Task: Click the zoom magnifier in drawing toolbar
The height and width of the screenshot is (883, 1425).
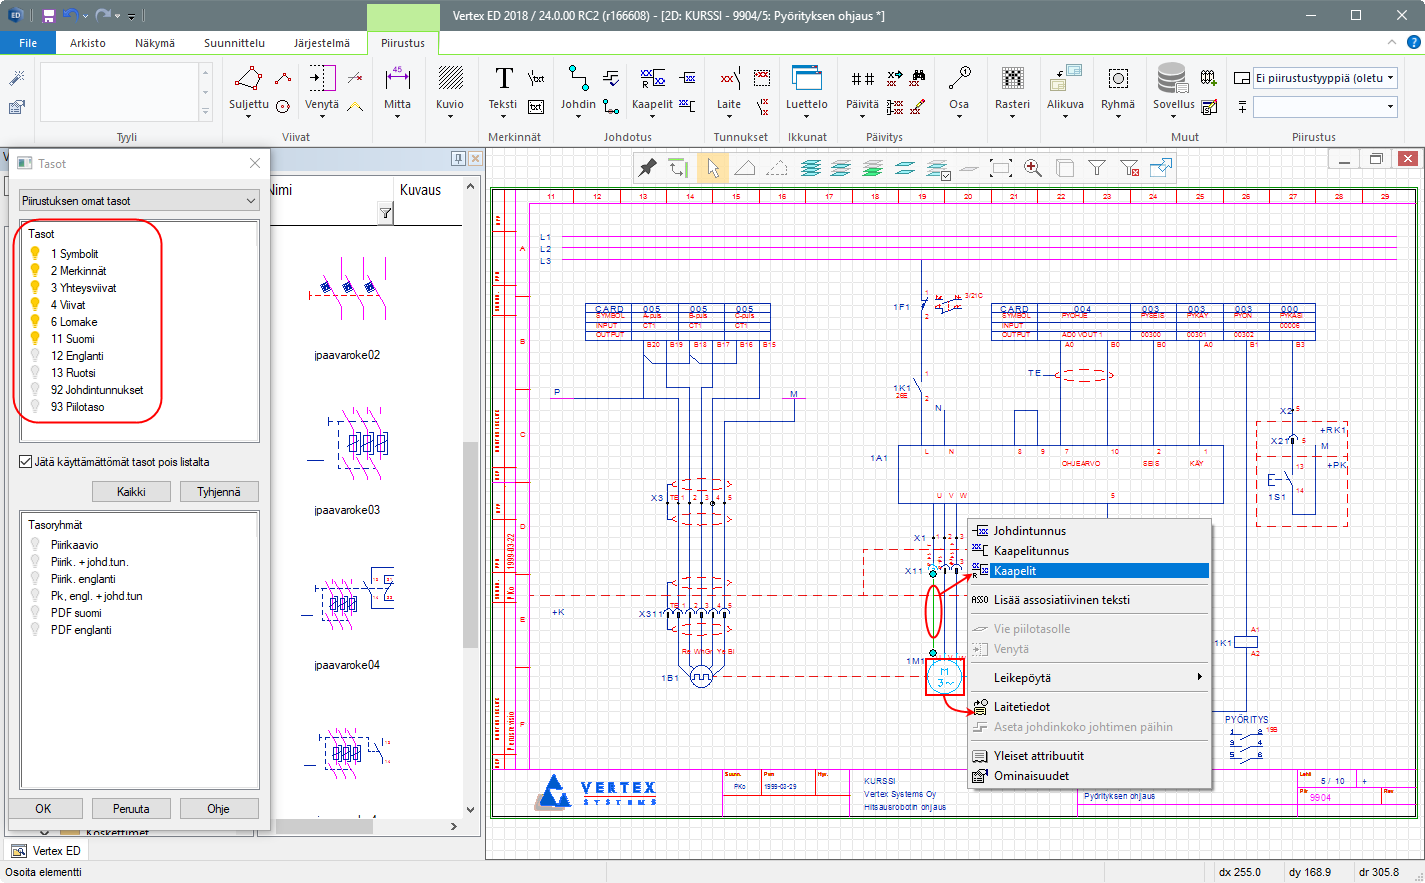Action: [1033, 168]
